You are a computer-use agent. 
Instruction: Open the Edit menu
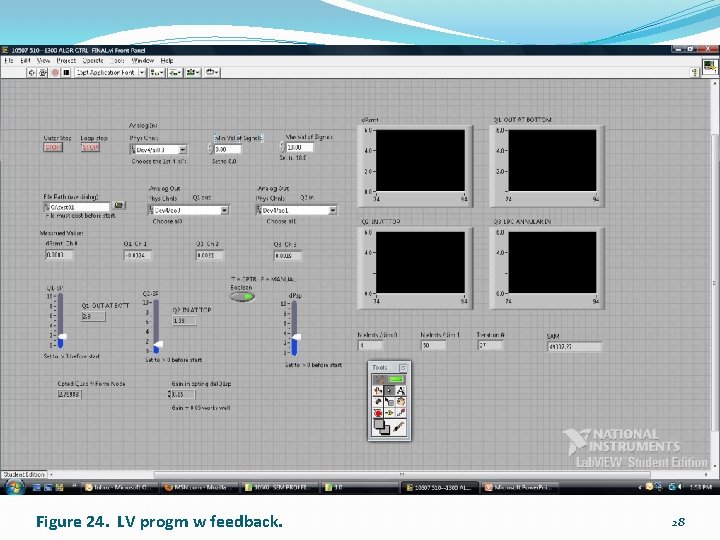click(x=25, y=61)
